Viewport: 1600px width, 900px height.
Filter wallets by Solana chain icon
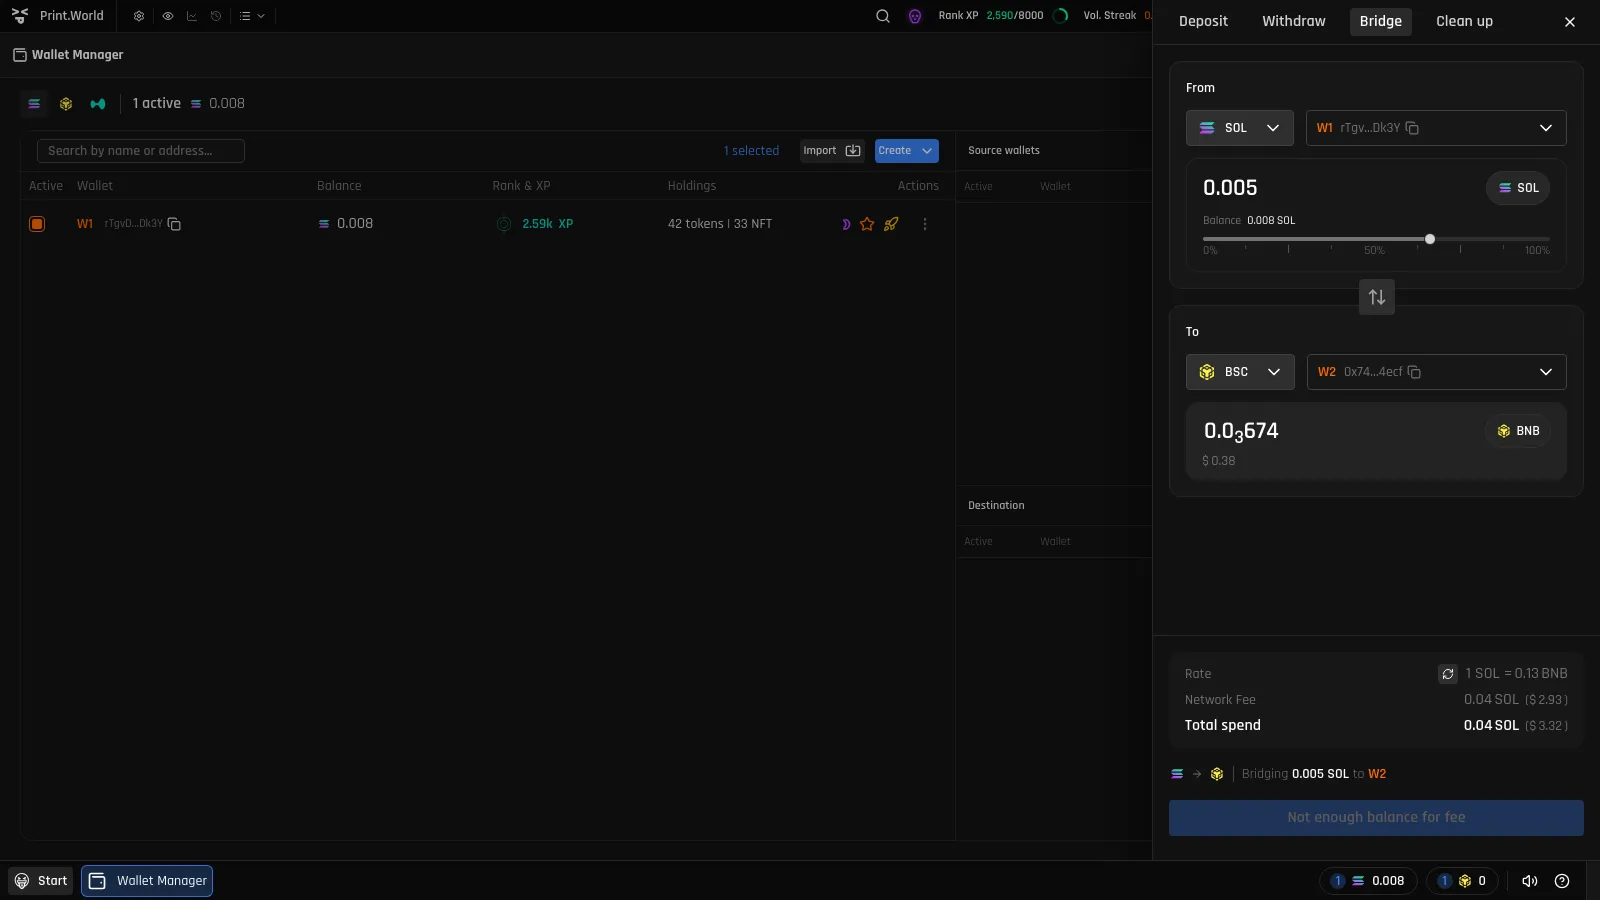click(34, 103)
